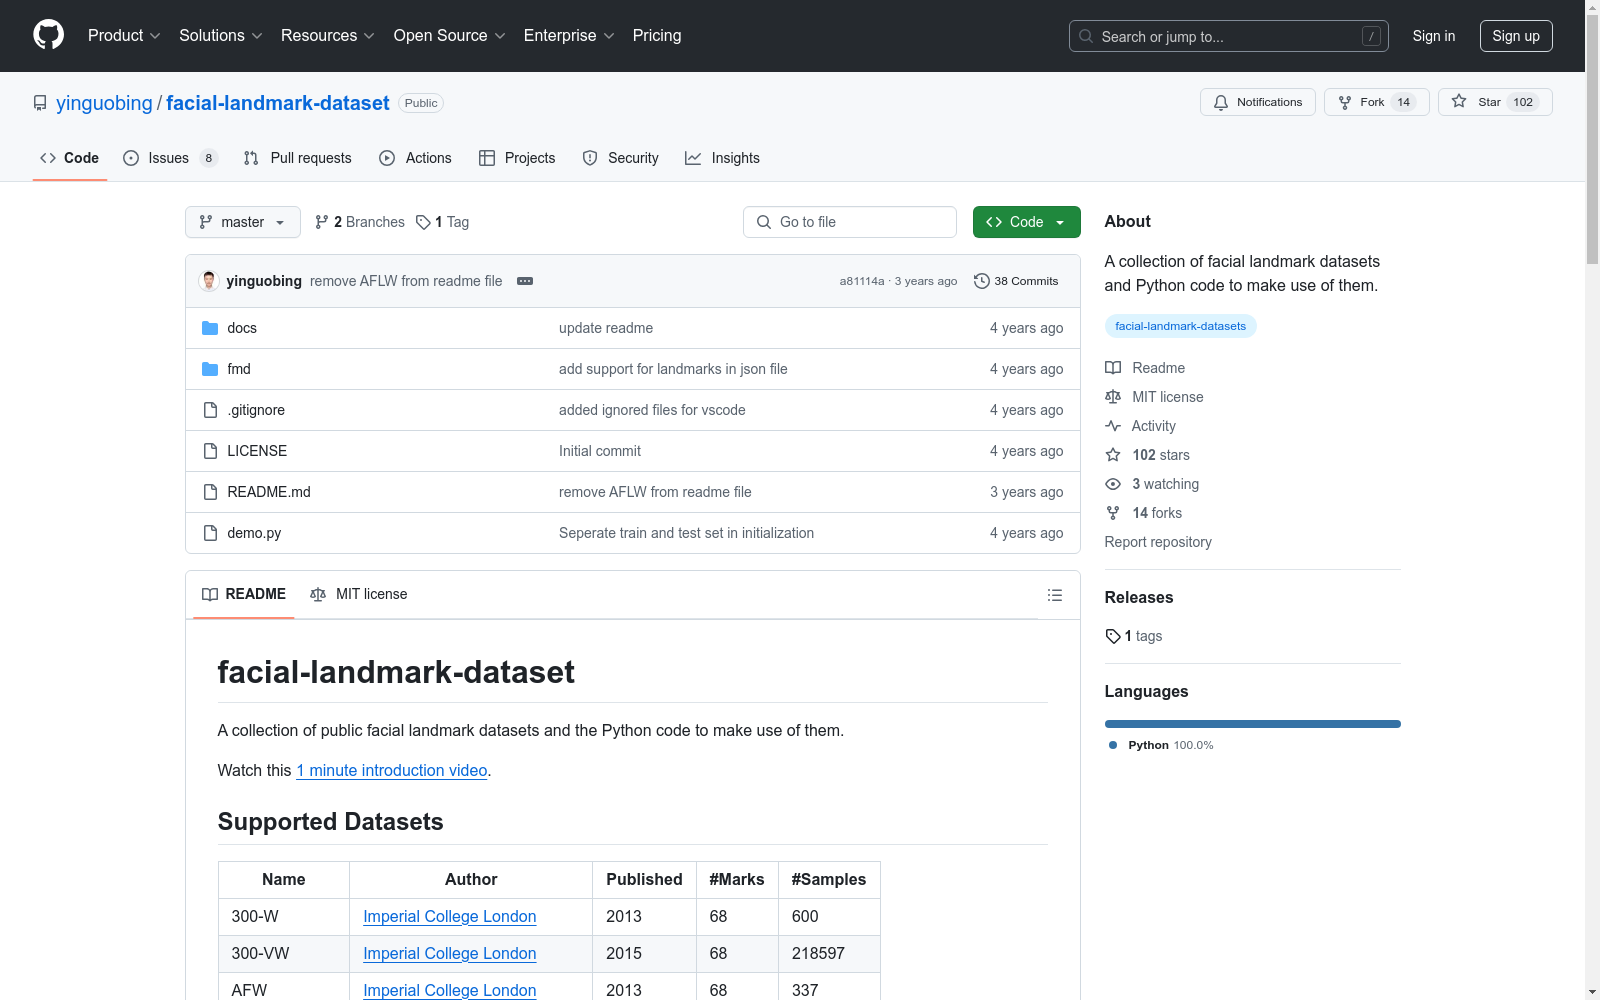Screen dimensions: 1600x1000
Task: Switch to the Pull requests tab
Action: click(298, 158)
